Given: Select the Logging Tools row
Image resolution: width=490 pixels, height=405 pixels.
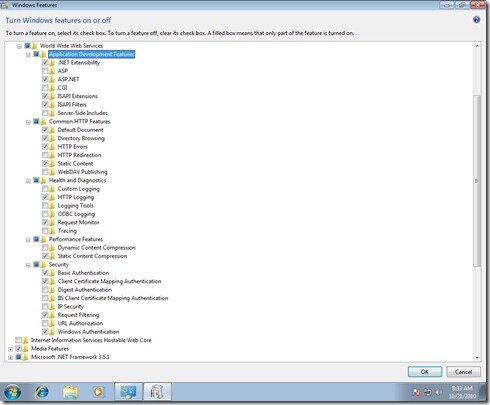Looking at the screenshot, I should pos(75,206).
